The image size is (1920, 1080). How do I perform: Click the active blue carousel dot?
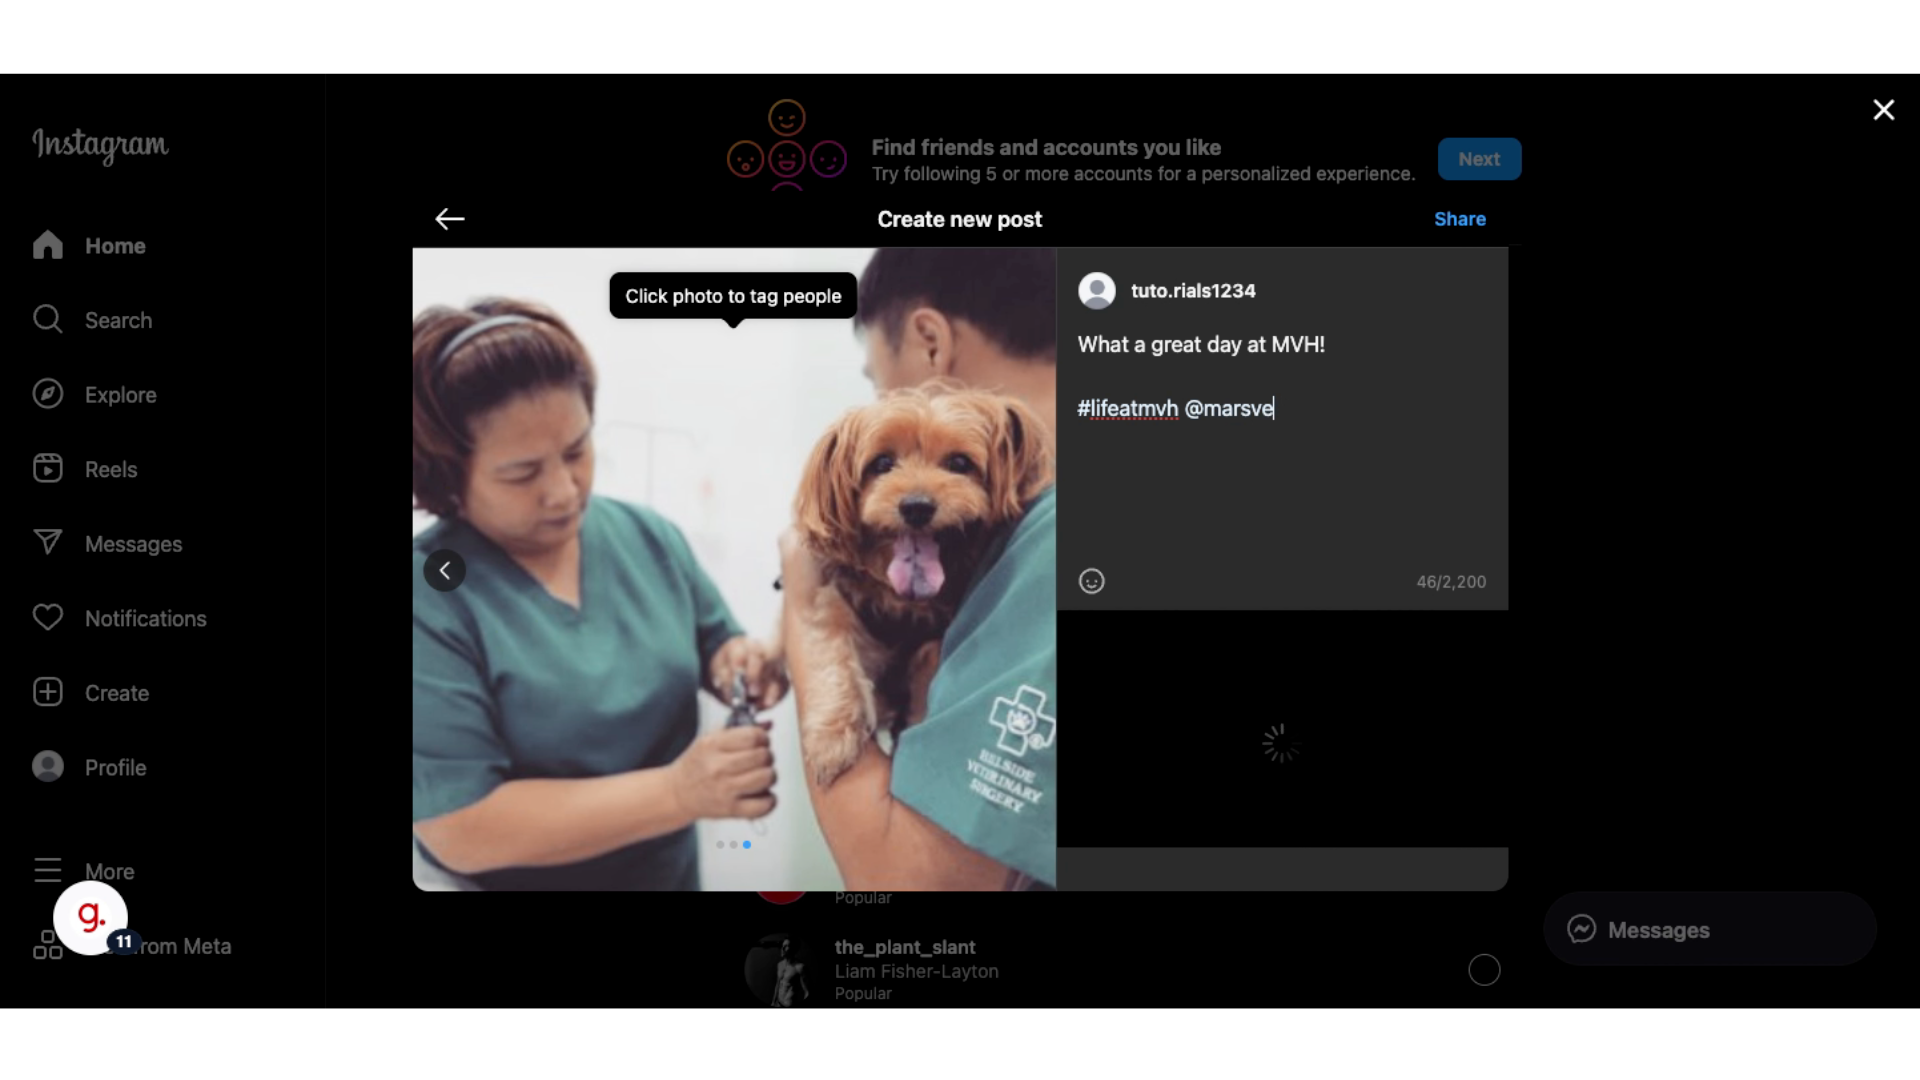[x=747, y=845]
